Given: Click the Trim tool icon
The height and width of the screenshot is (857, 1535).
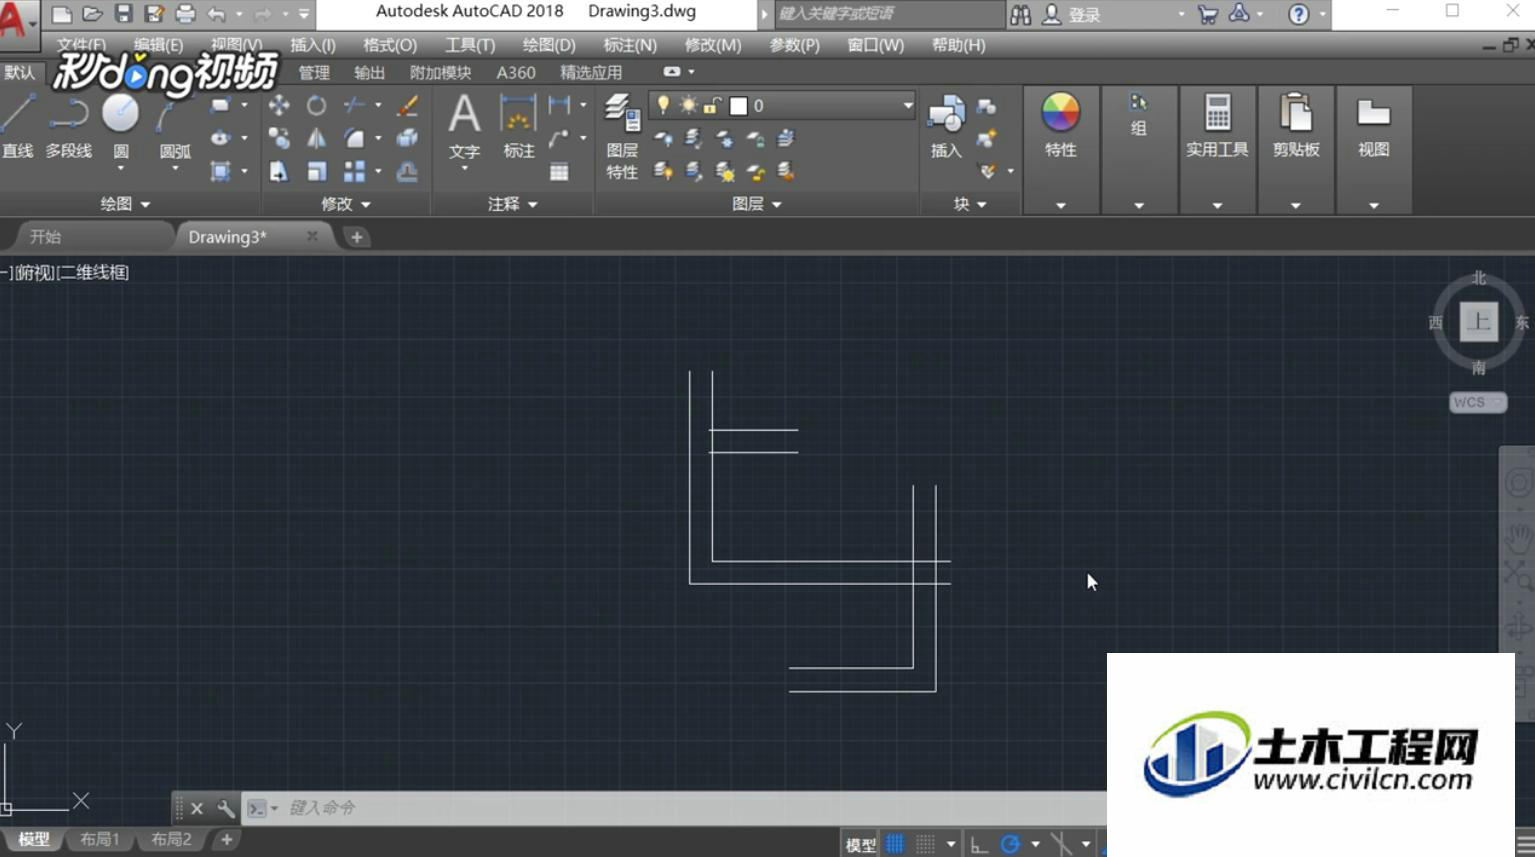Looking at the screenshot, I should point(354,105).
